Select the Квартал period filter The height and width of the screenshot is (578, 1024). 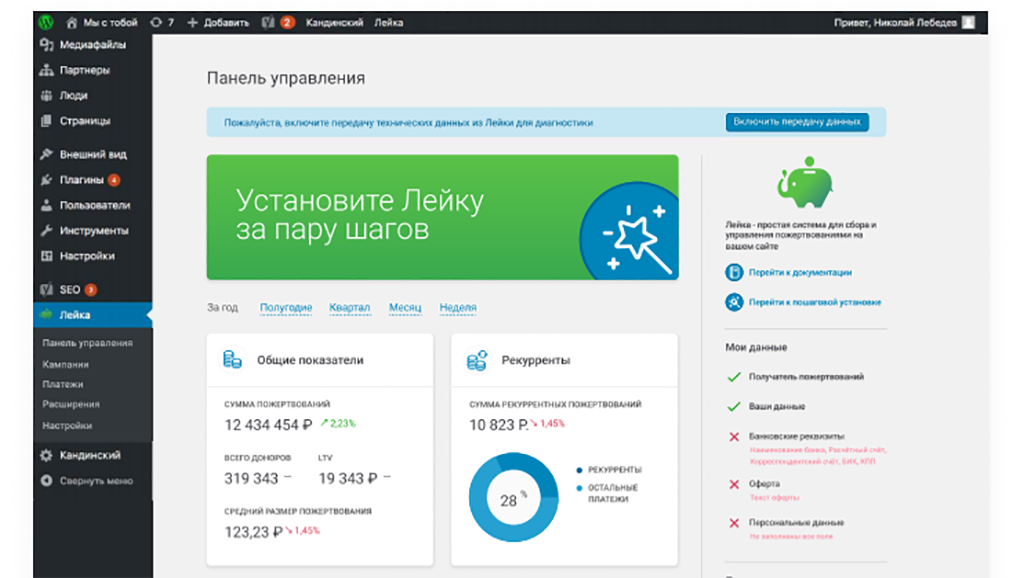click(x=349, y=308)
